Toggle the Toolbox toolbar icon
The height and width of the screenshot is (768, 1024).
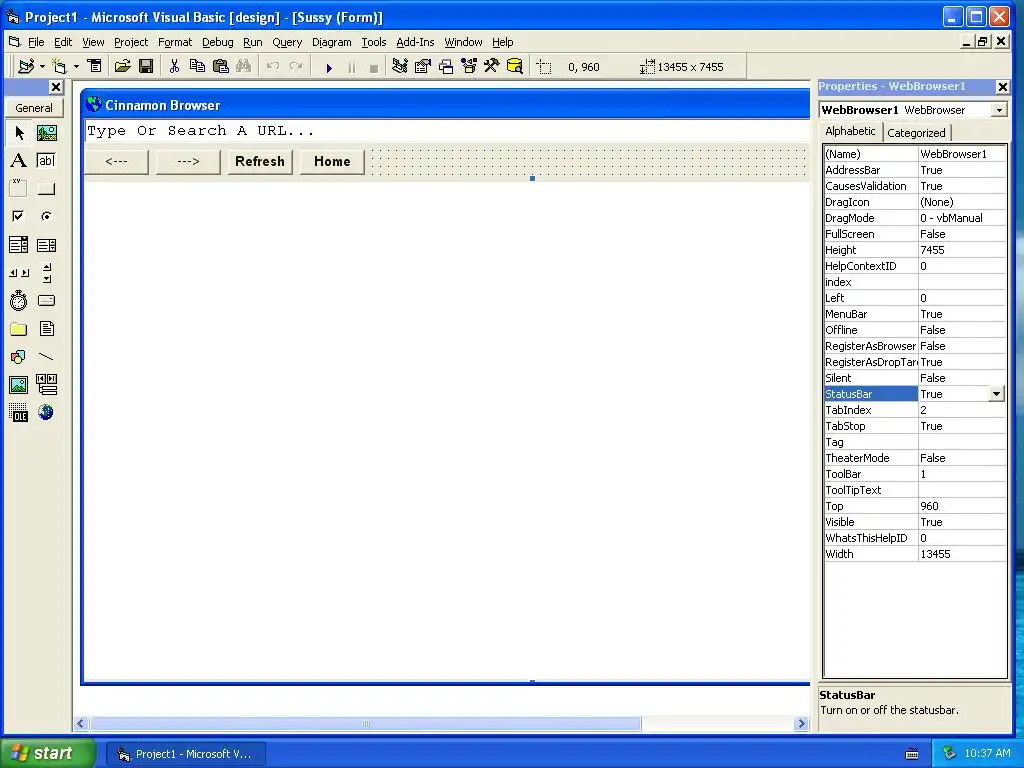point(491,67)
